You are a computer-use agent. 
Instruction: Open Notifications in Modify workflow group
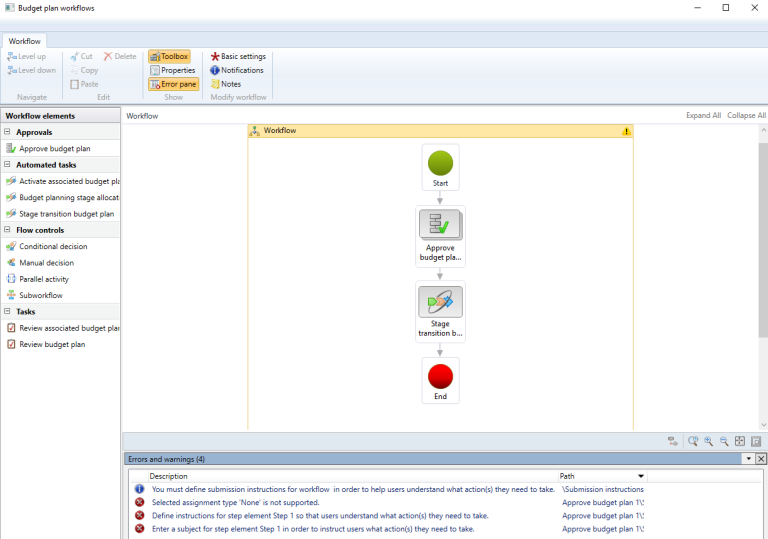237,71
